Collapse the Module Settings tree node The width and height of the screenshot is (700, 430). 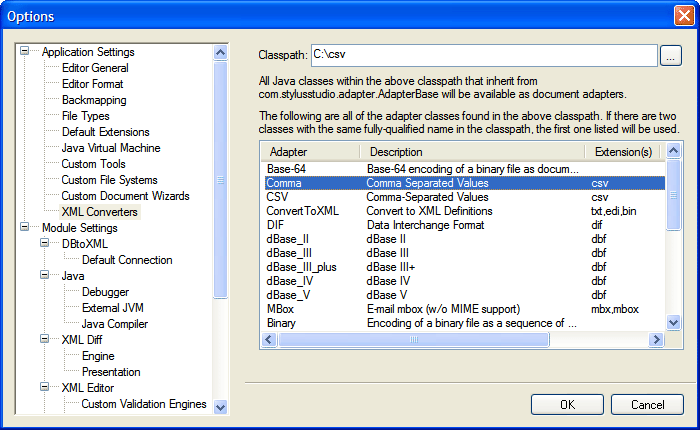pos(25,227)
